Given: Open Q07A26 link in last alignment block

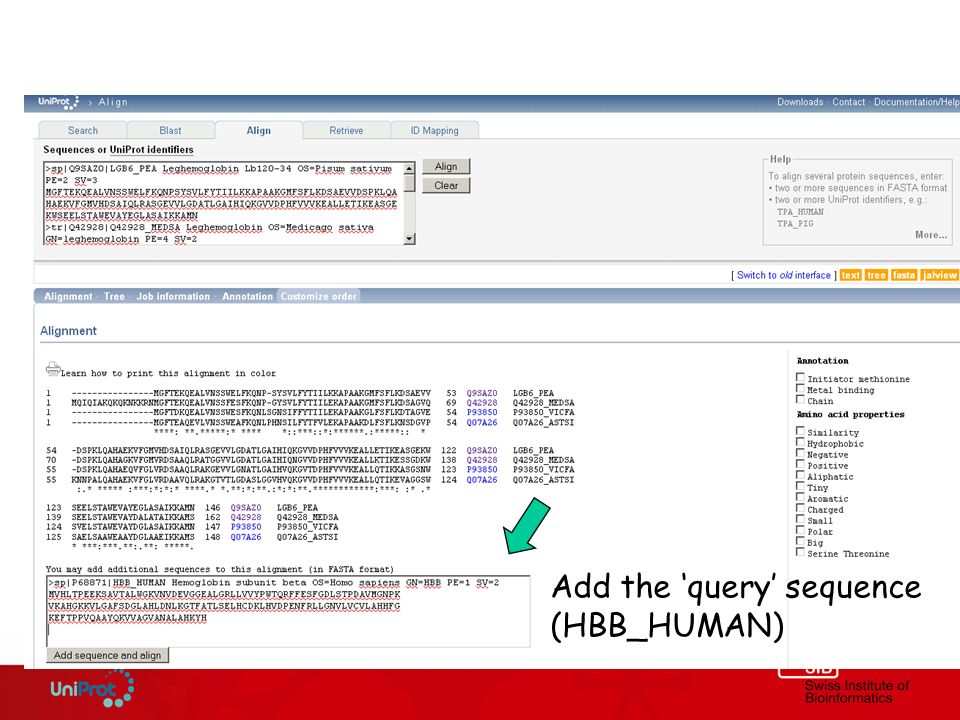Looking at the screenshot, I should tap(246, 537).
